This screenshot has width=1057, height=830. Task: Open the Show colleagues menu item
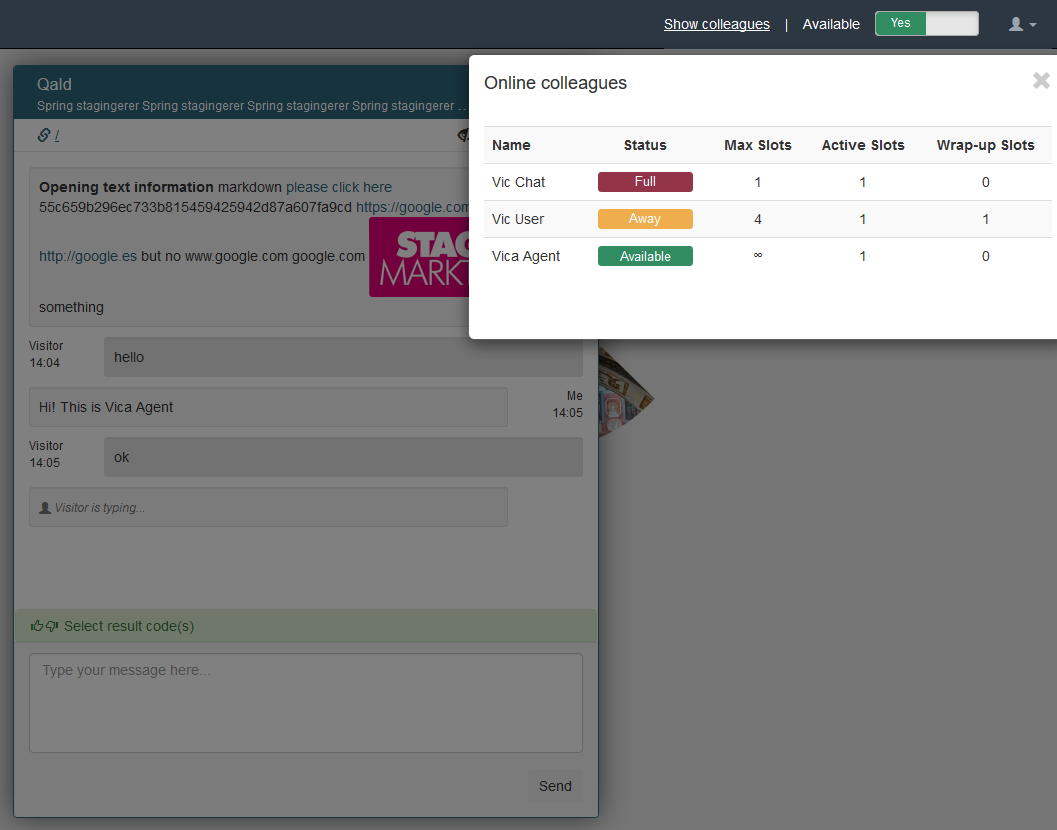point(717,24)
